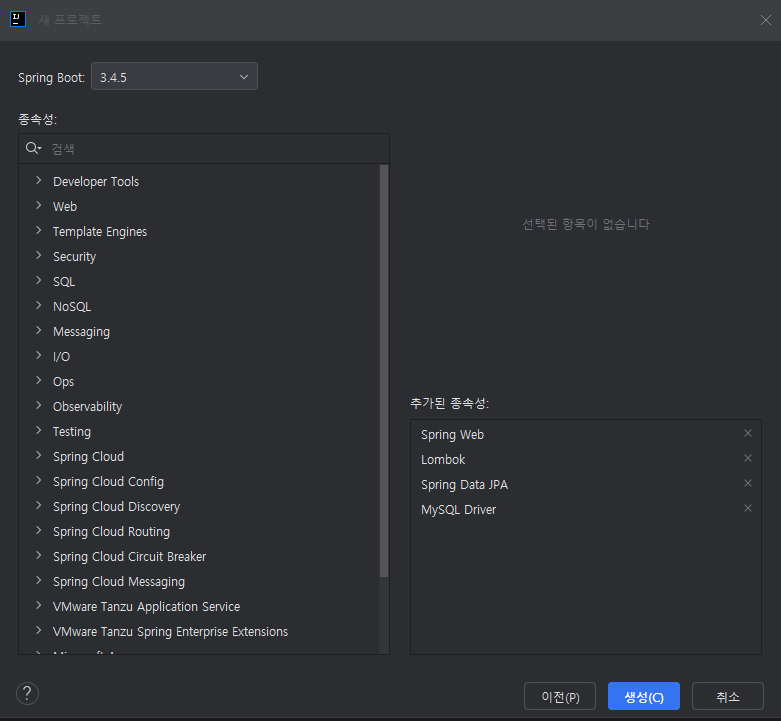
Task: Expand the Observability category
Action: [38, 405]
